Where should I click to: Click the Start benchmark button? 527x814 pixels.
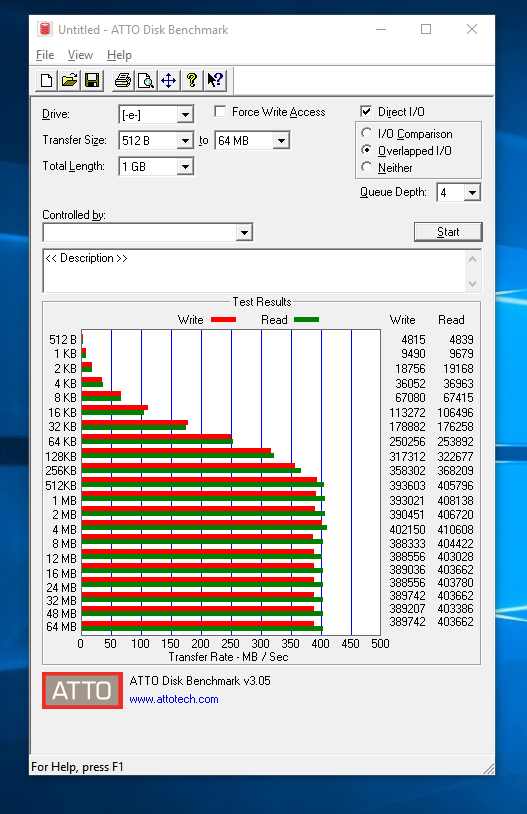click(448, 232)
